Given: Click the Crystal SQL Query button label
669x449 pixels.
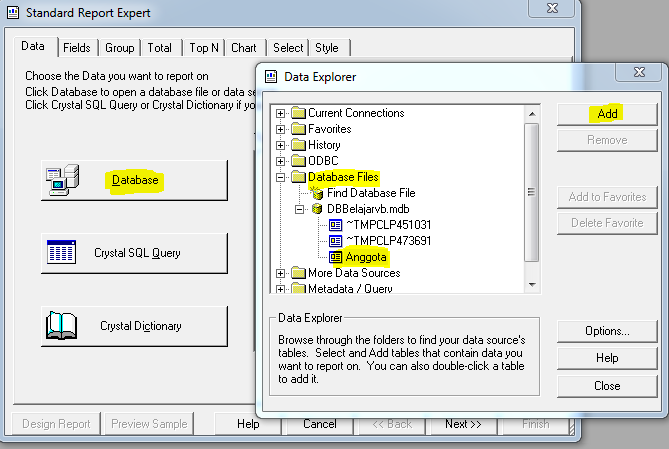Looking at the screenshot, I should [137, 253].
